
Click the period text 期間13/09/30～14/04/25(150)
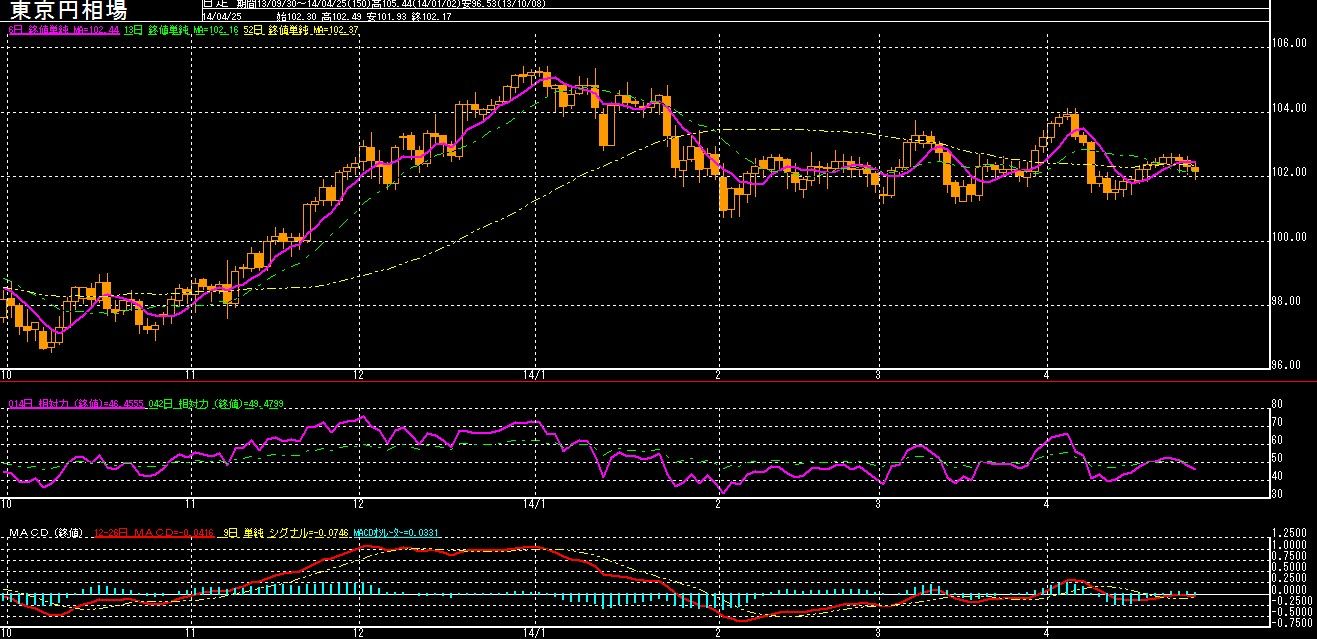[303, 4]
